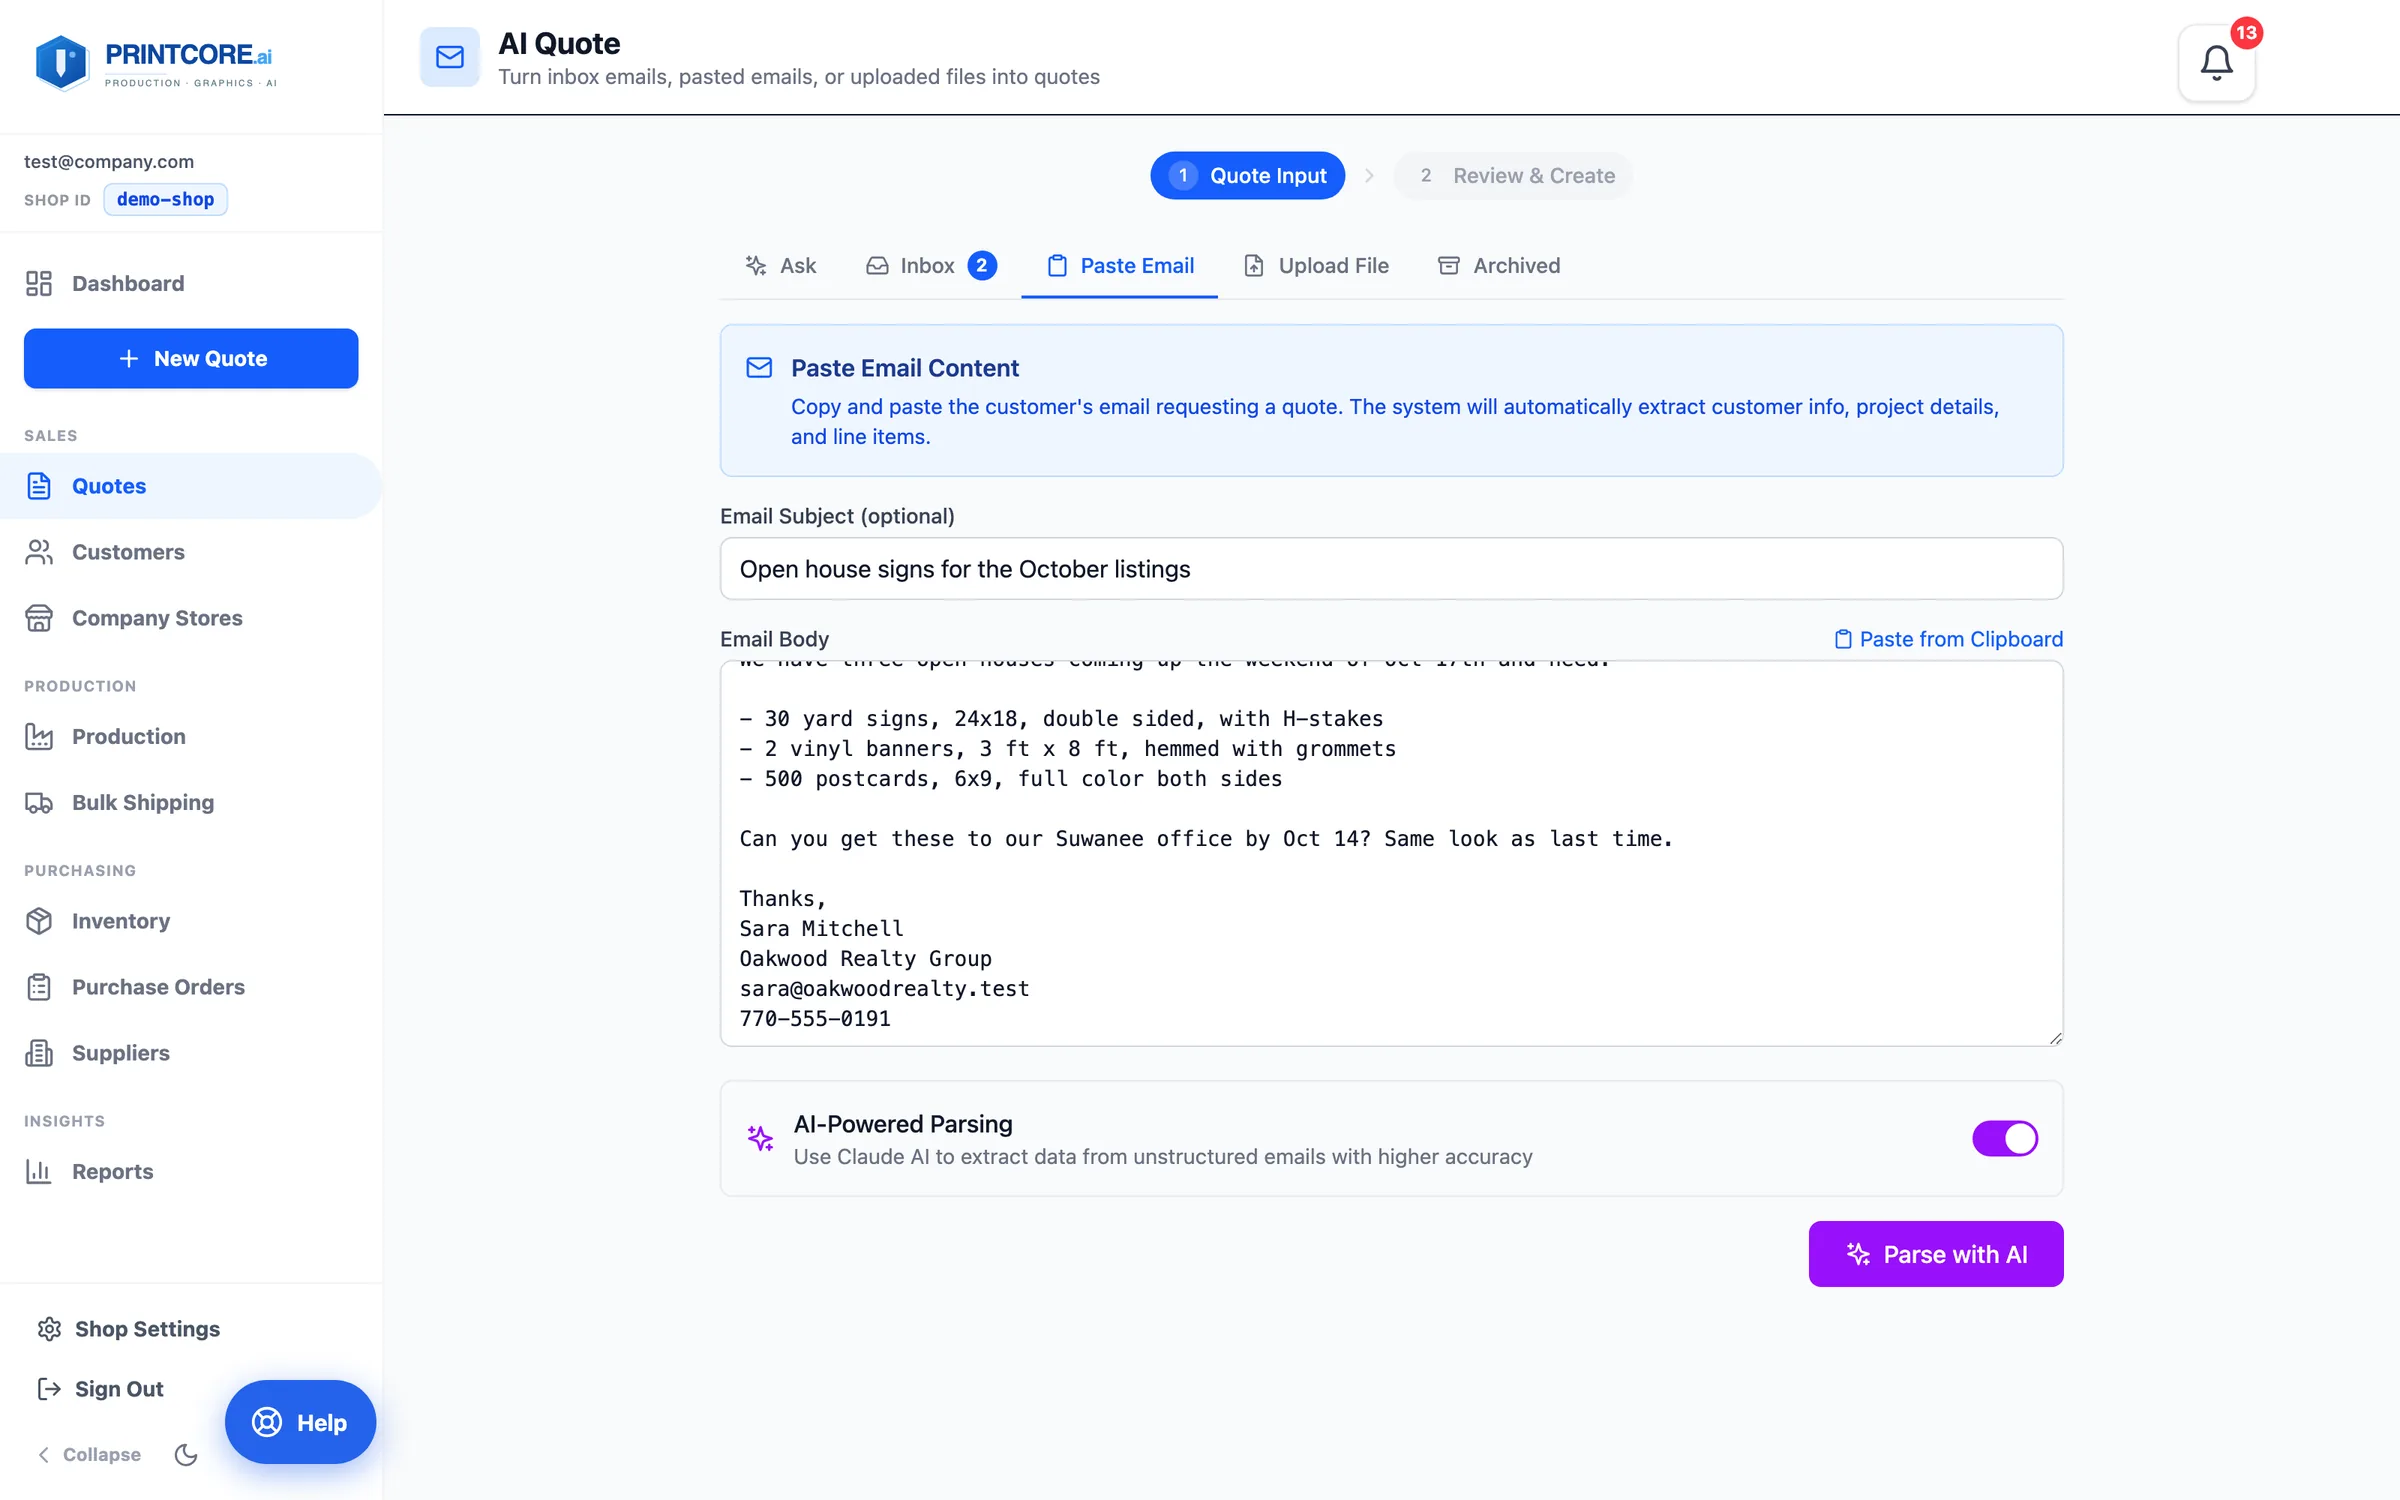Image resolution: width=2400 pixels, height=1500 pixels.
Task: Open the Archived tab
Action: pyautogui.click(x=1499, y=266)
